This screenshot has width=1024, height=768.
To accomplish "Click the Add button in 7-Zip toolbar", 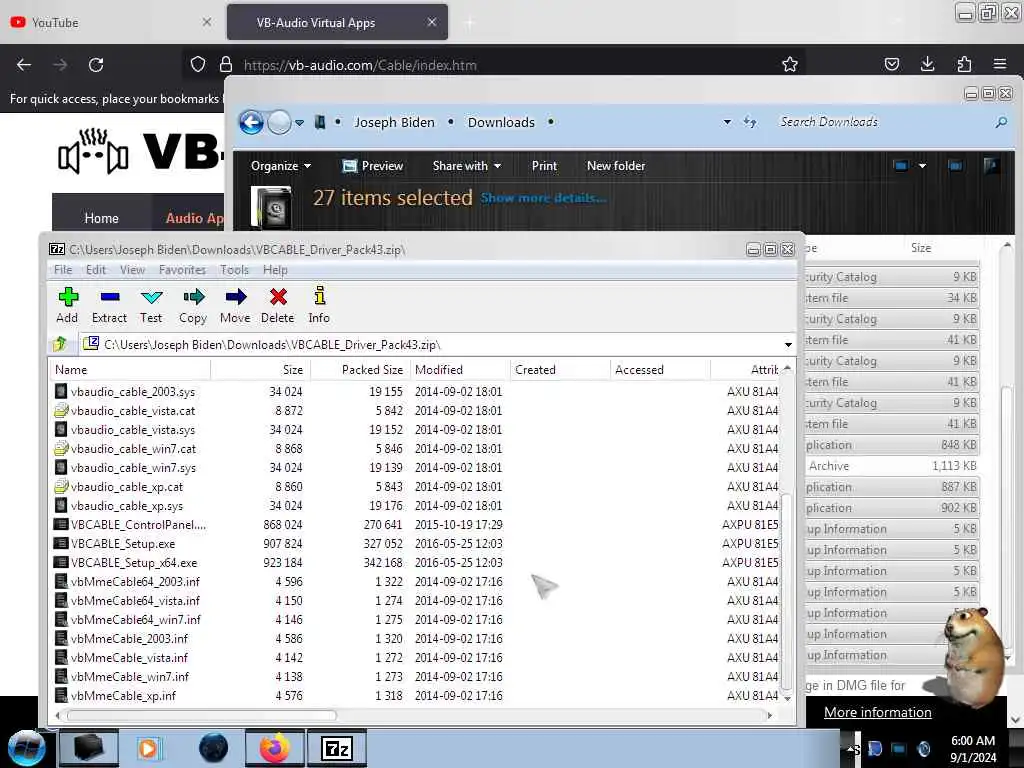I will click(67, 305).
